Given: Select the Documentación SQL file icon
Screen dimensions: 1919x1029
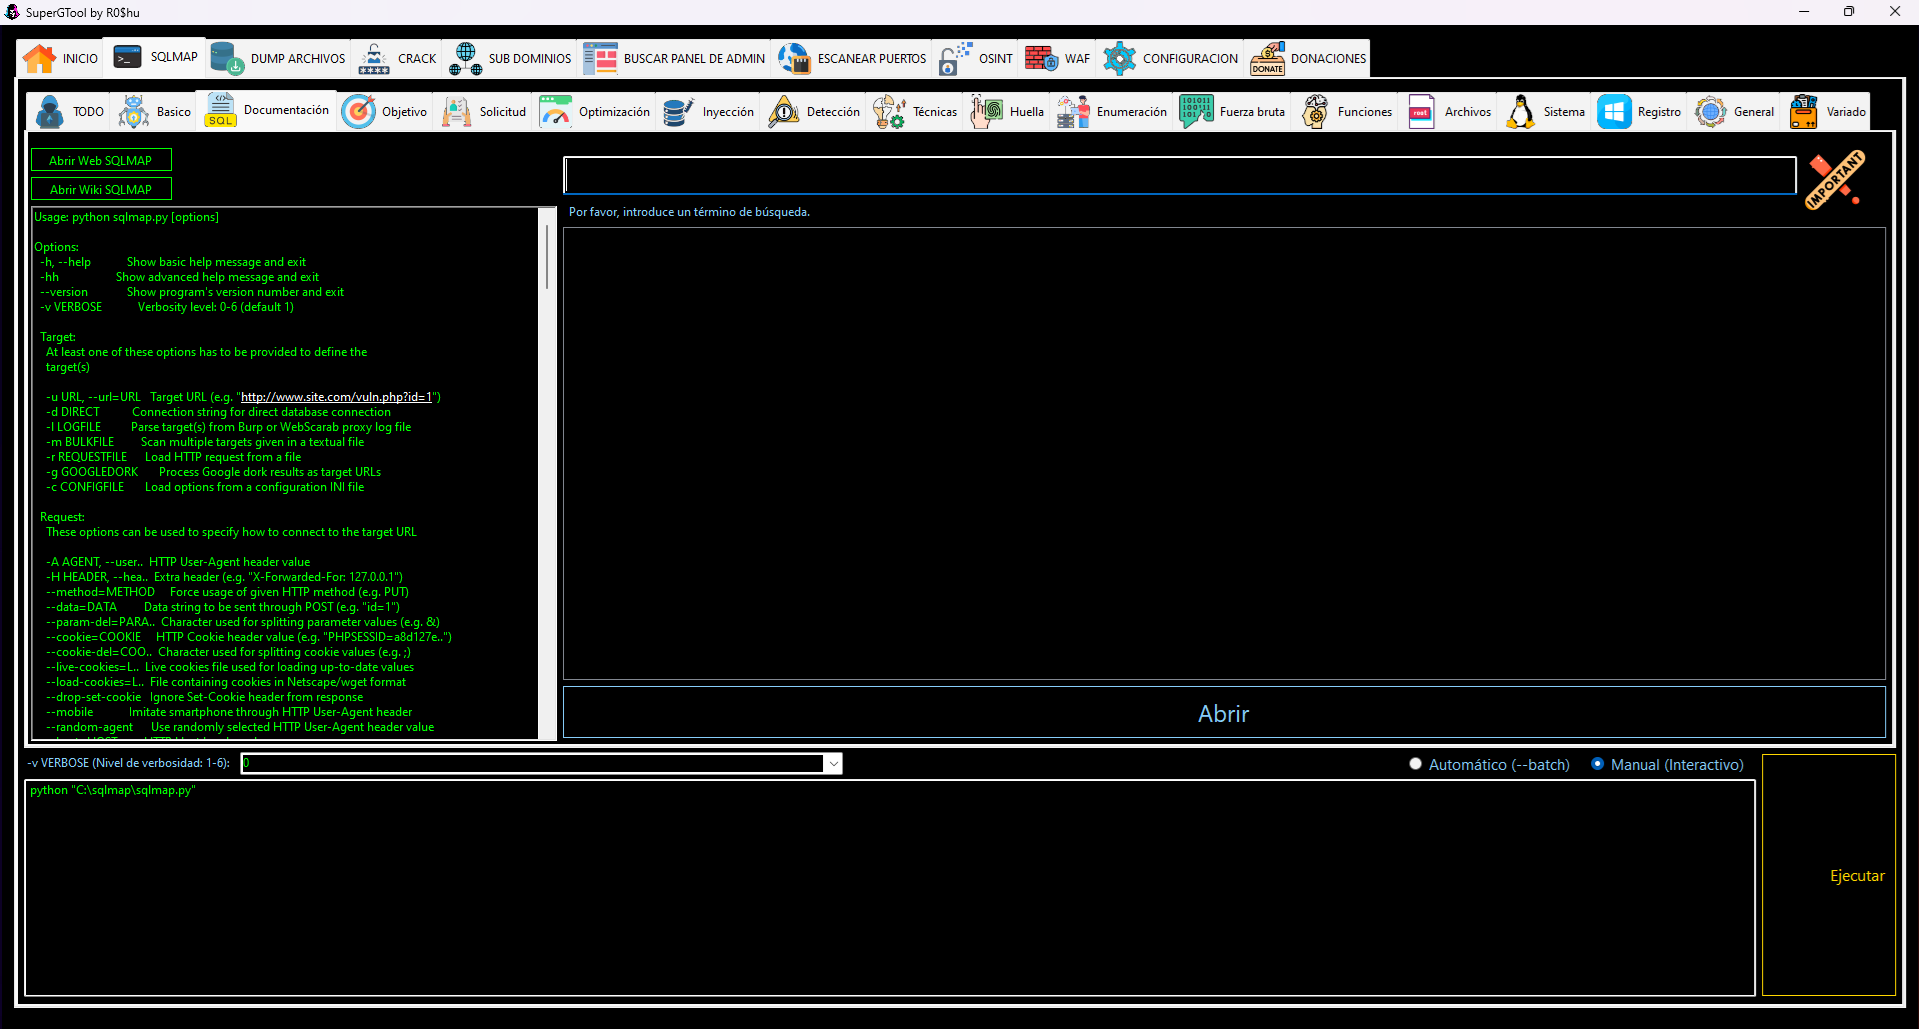Looking at the screenshot, I should [220, 110].
